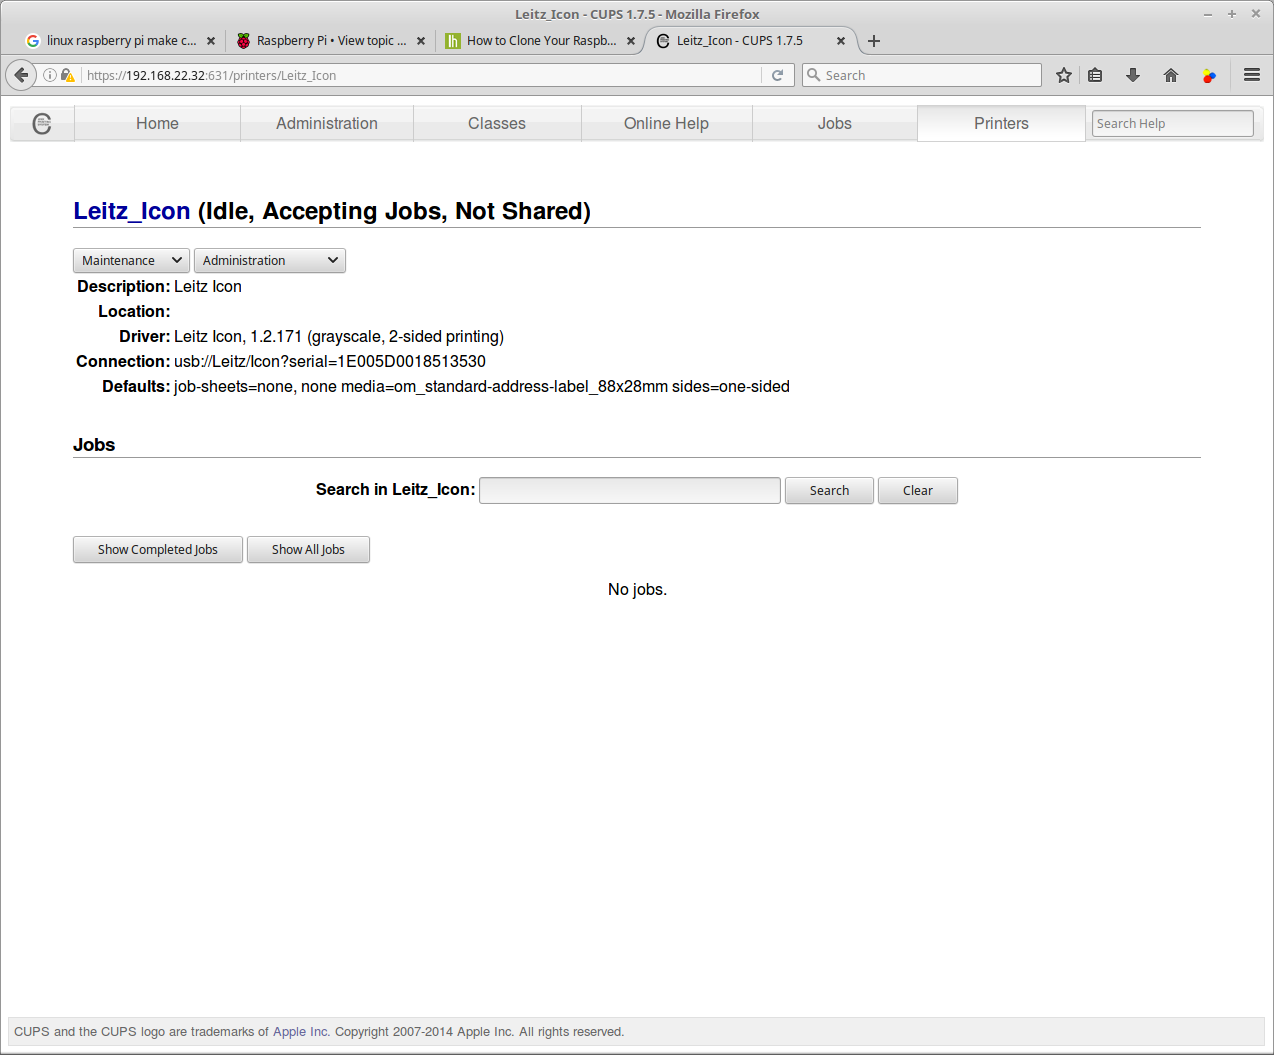This screenshot has height=1055, width=1274.
Task: Open the Classes tab
Action: [497, 123]
